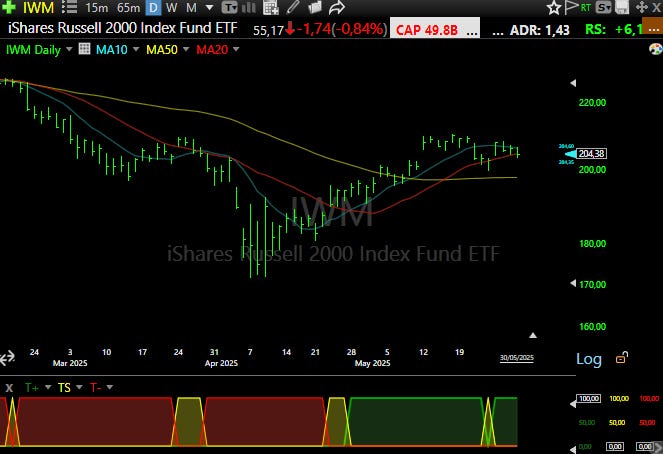Click the May 2025 date axis label
Viewport: 663px width, 454px height.
click(373, 363)
